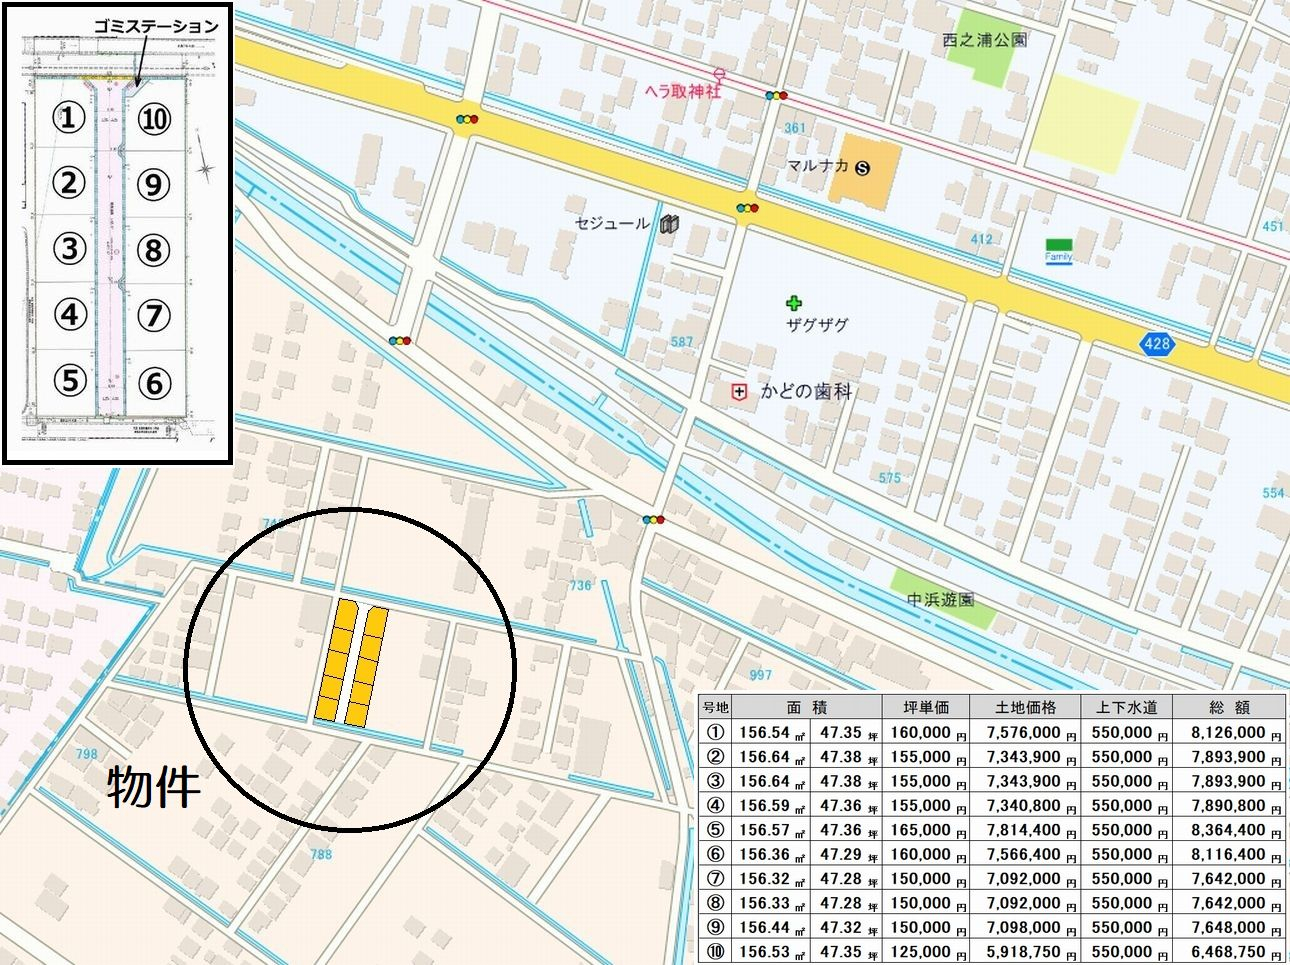Select lot ⑩ in the inset site plan
Image resolution: width=1290 pixels, height=965 pixels.
point(153,119)
